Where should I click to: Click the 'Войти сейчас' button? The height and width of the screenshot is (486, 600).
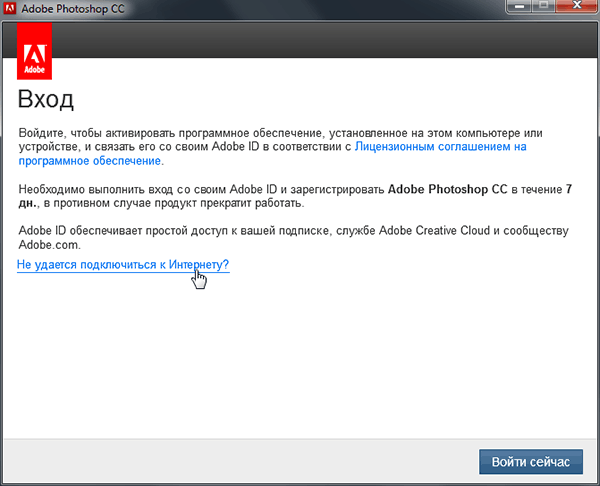[531, 462]
